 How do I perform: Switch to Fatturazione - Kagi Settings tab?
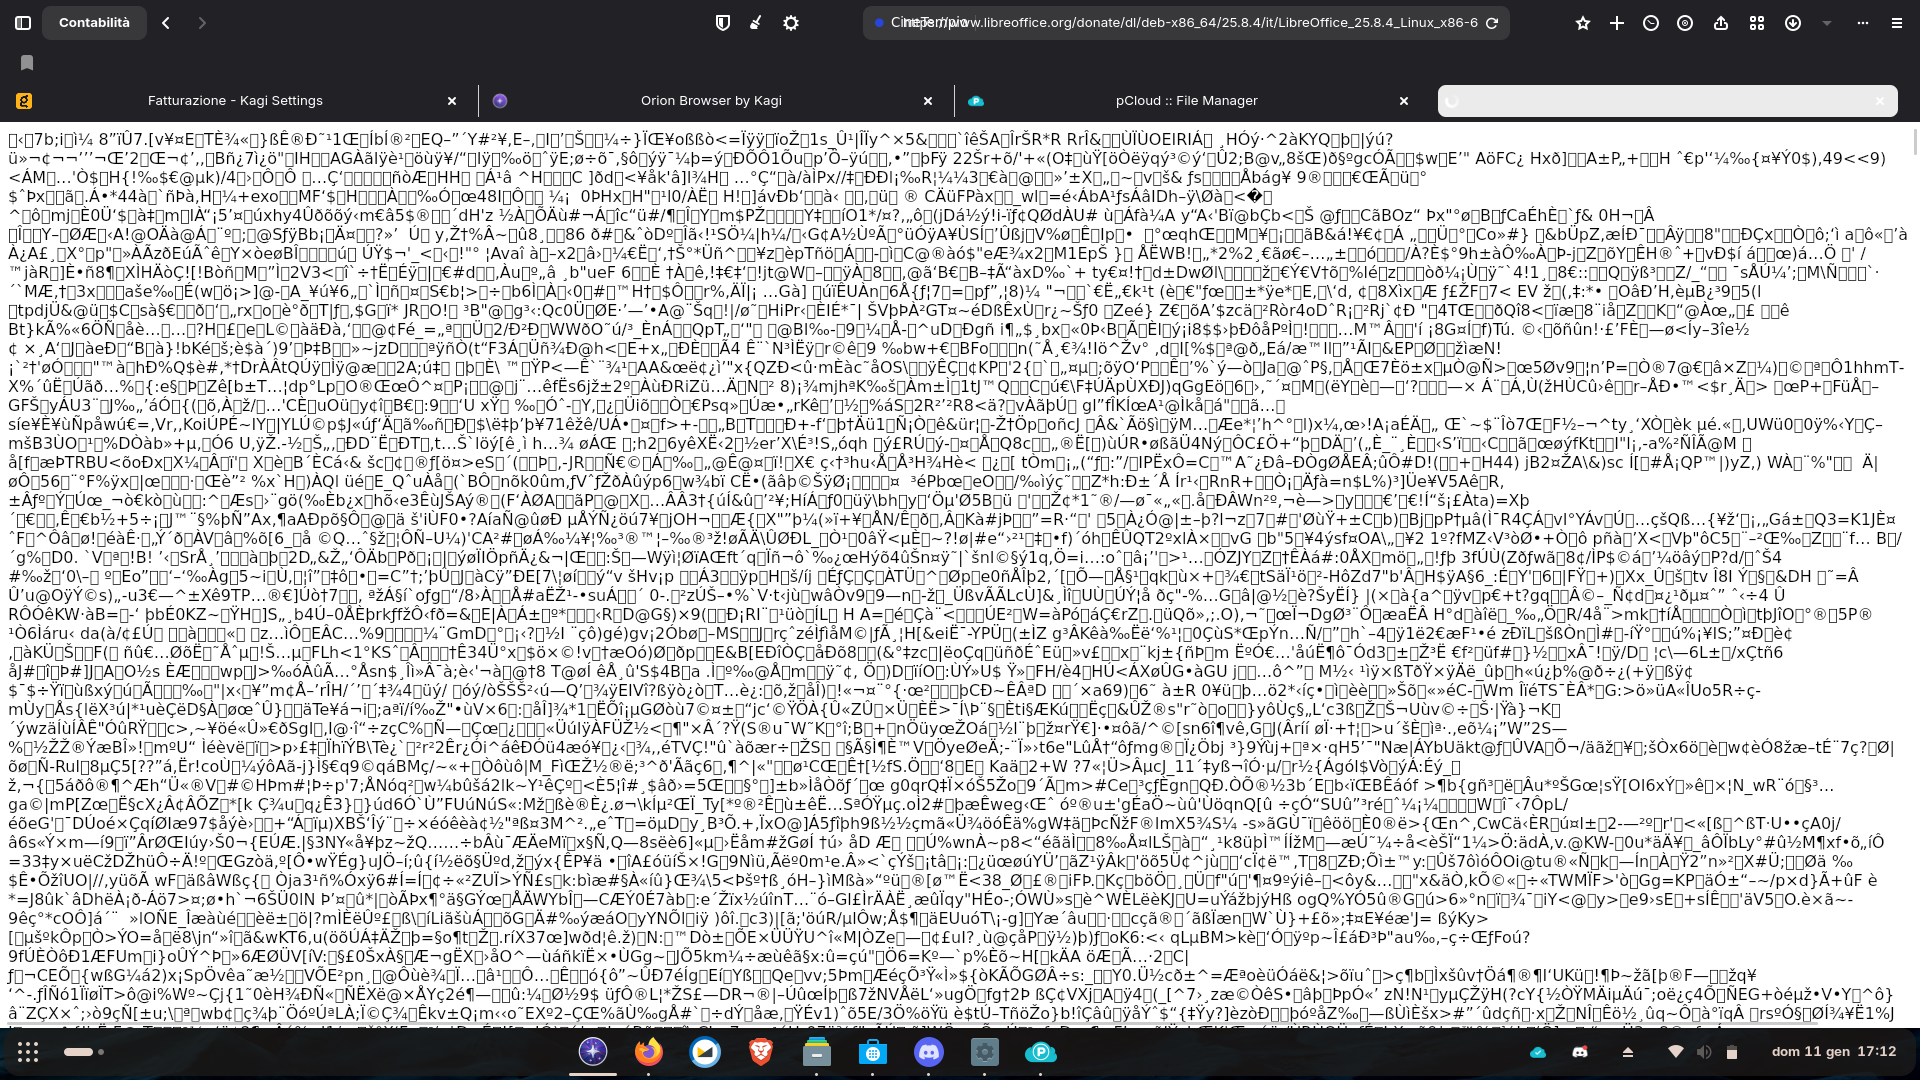click(x=235, y=101)
